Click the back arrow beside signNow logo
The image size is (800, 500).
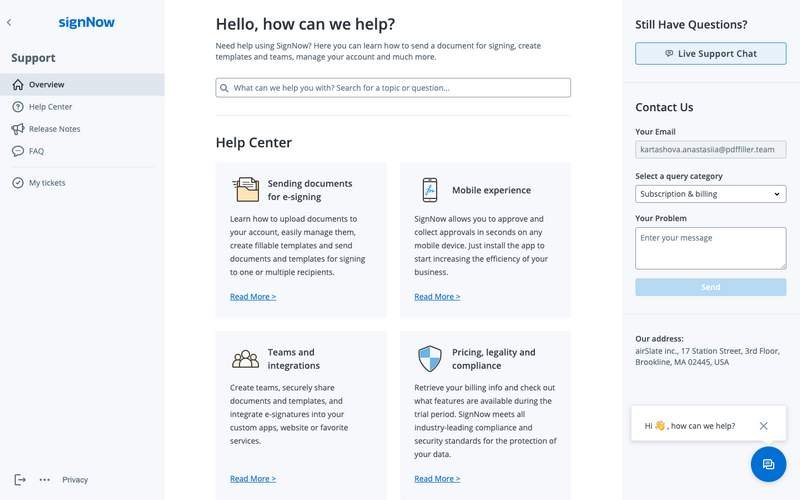point(9,22)
